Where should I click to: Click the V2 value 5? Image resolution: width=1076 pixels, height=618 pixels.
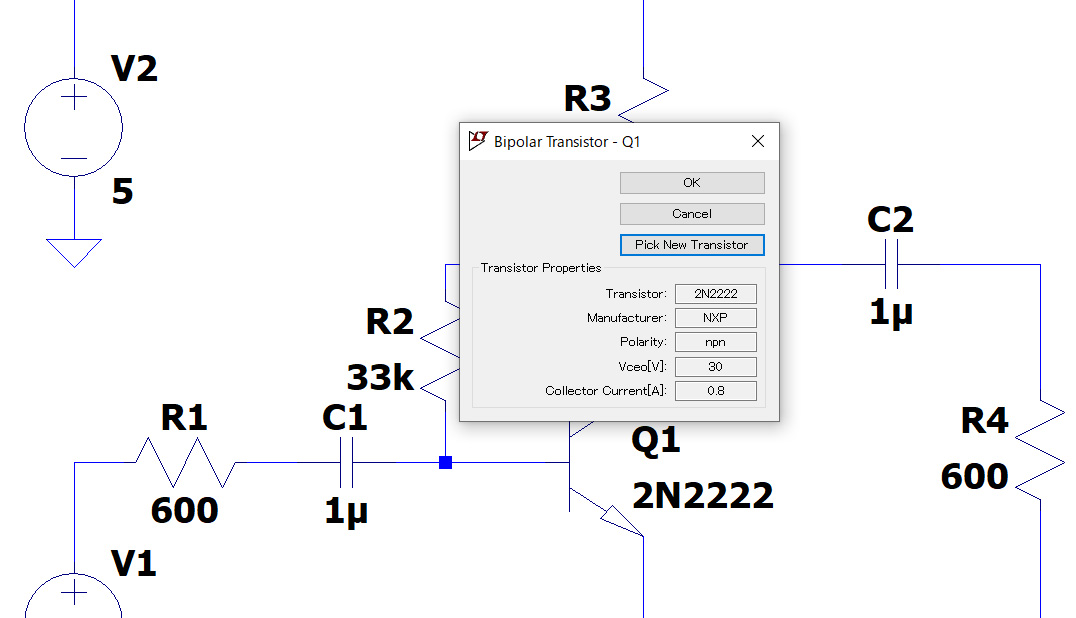[x=122, y=191]
